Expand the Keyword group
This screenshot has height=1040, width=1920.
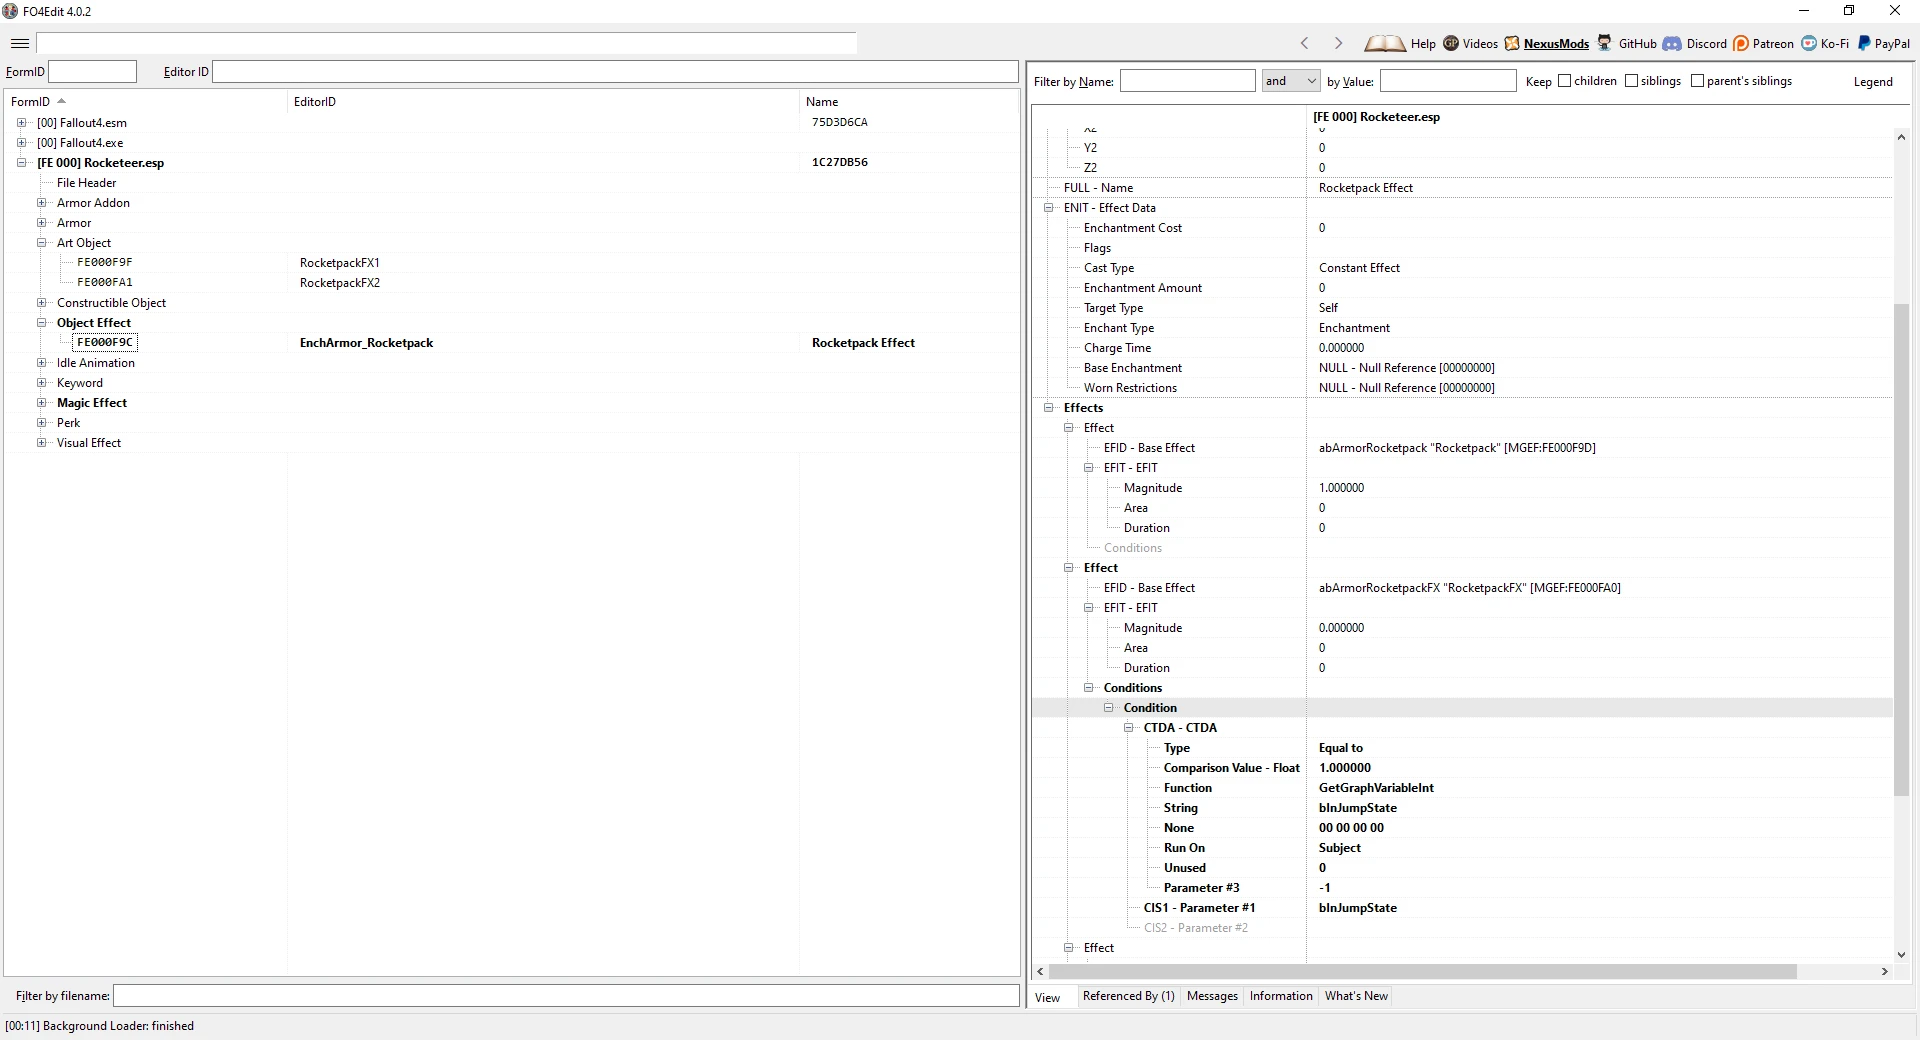(x=42, y=383)
